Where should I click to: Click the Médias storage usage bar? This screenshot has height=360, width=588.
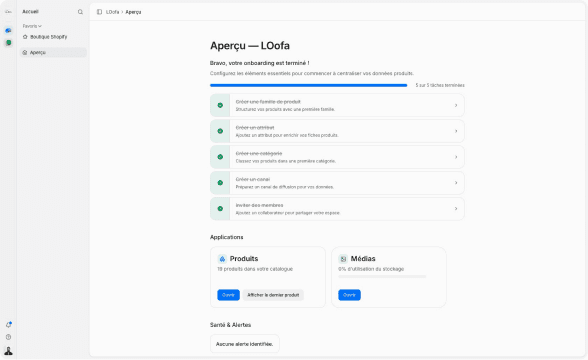point(382,276)
